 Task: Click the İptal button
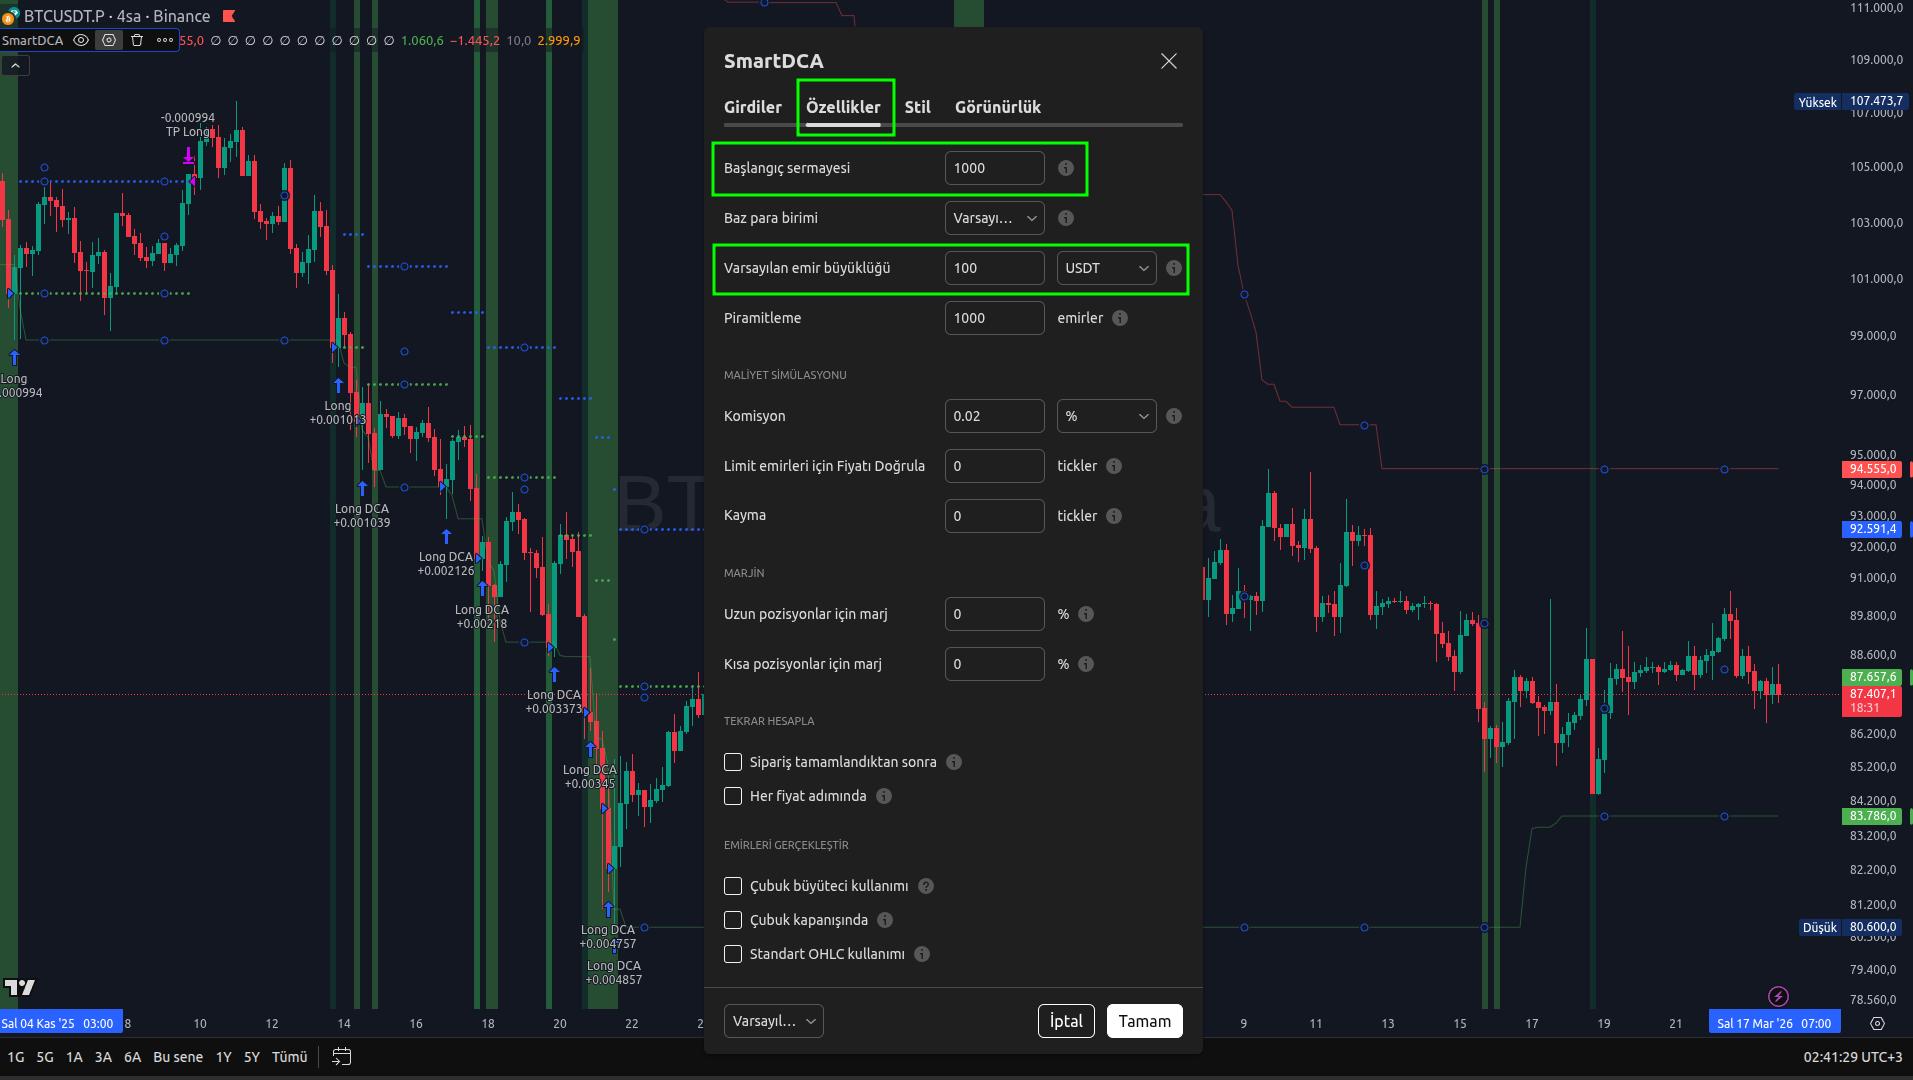[1065, 1021]
